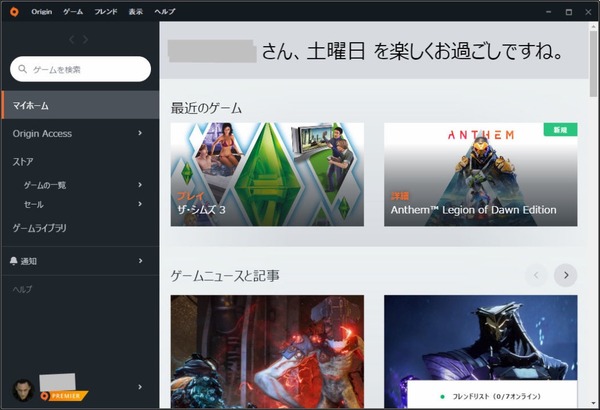
Task: Show next game news articles
Action: pyautogui.click(x=566, y=275)
